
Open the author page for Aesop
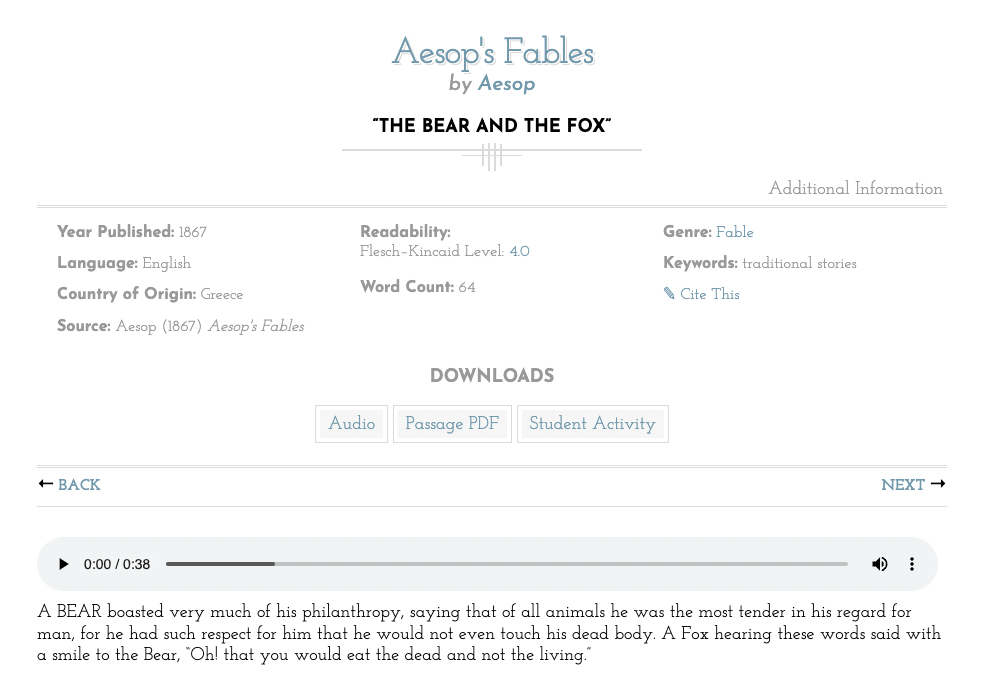506,84
